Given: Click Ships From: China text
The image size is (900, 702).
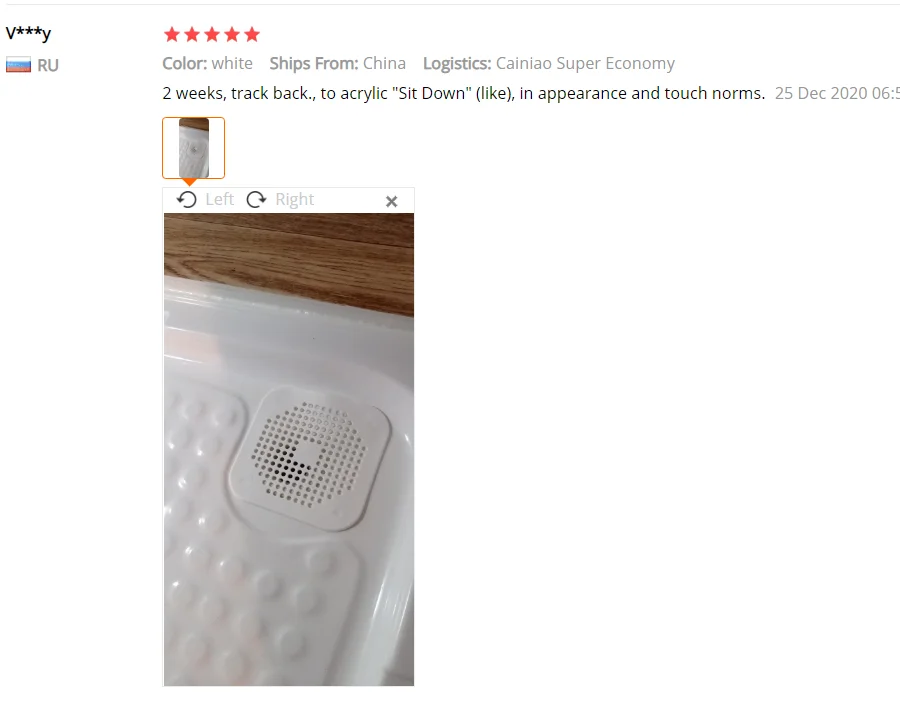Looking at the screenshot, I should [338, 63].
